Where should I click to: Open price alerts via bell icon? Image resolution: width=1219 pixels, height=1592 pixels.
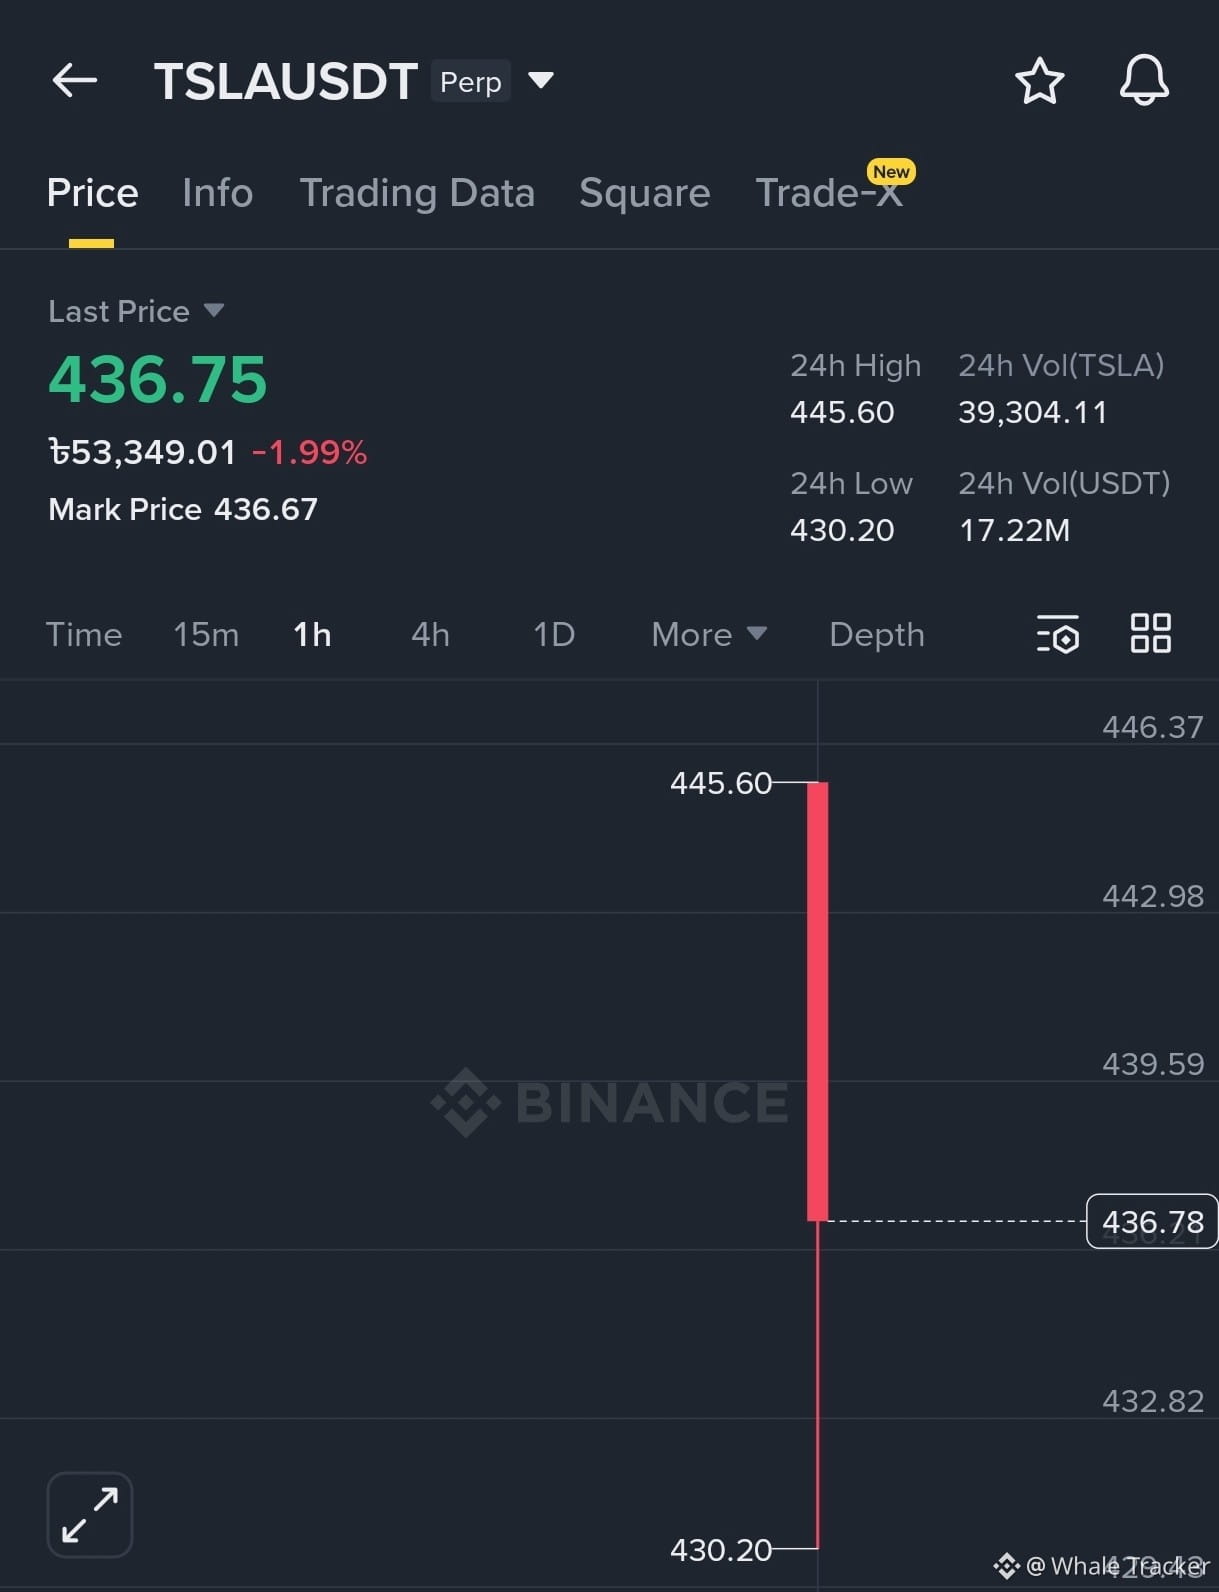1144,80
